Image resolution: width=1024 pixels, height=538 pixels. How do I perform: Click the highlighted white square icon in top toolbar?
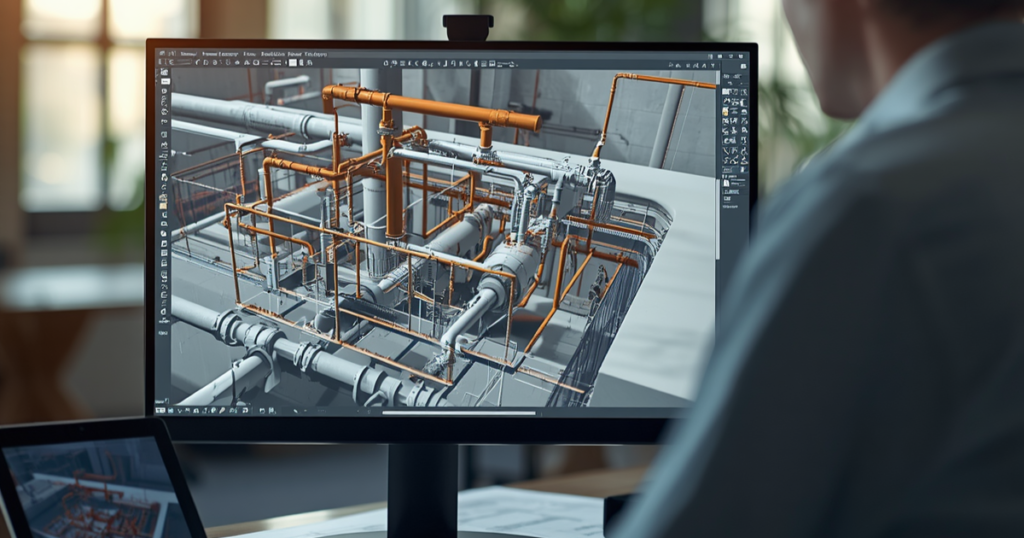293,63
